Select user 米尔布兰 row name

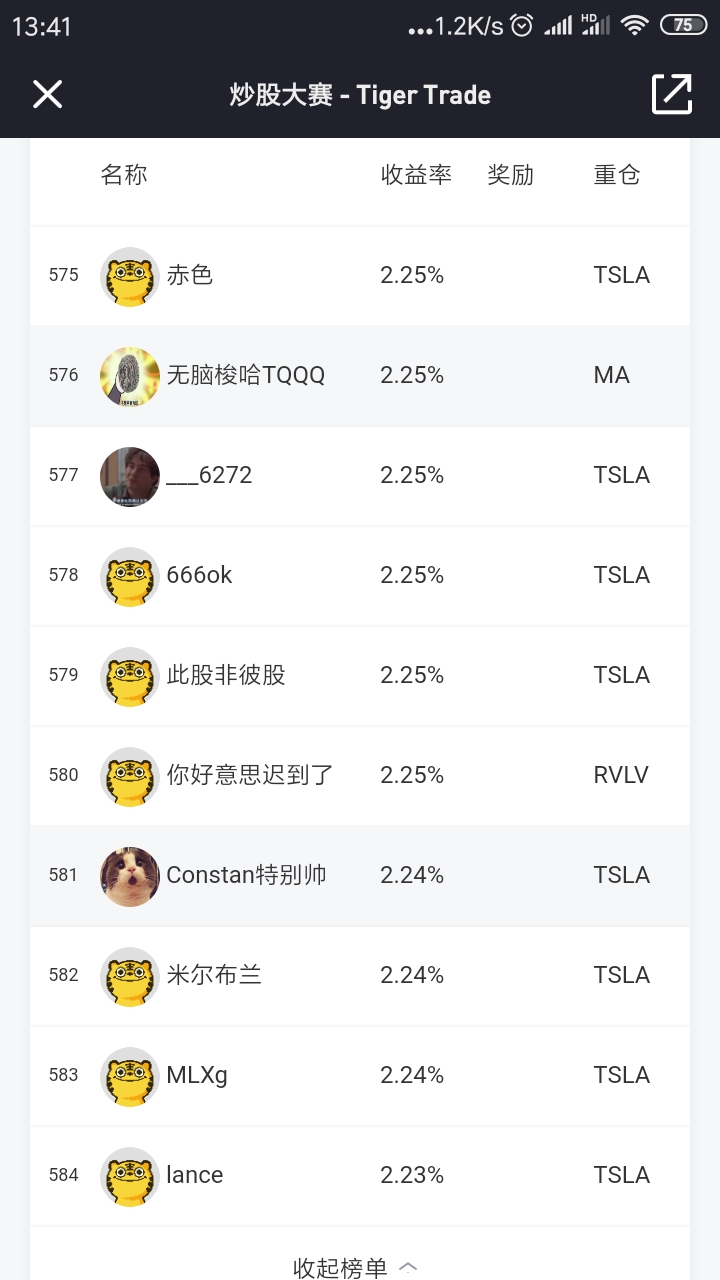click(214, 975)
